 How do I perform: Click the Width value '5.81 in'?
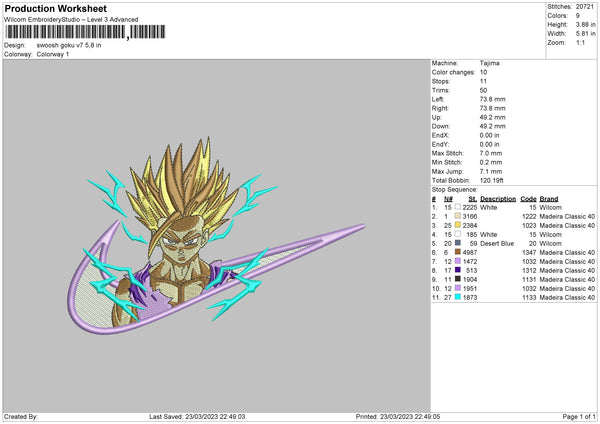tap(585, 34)
